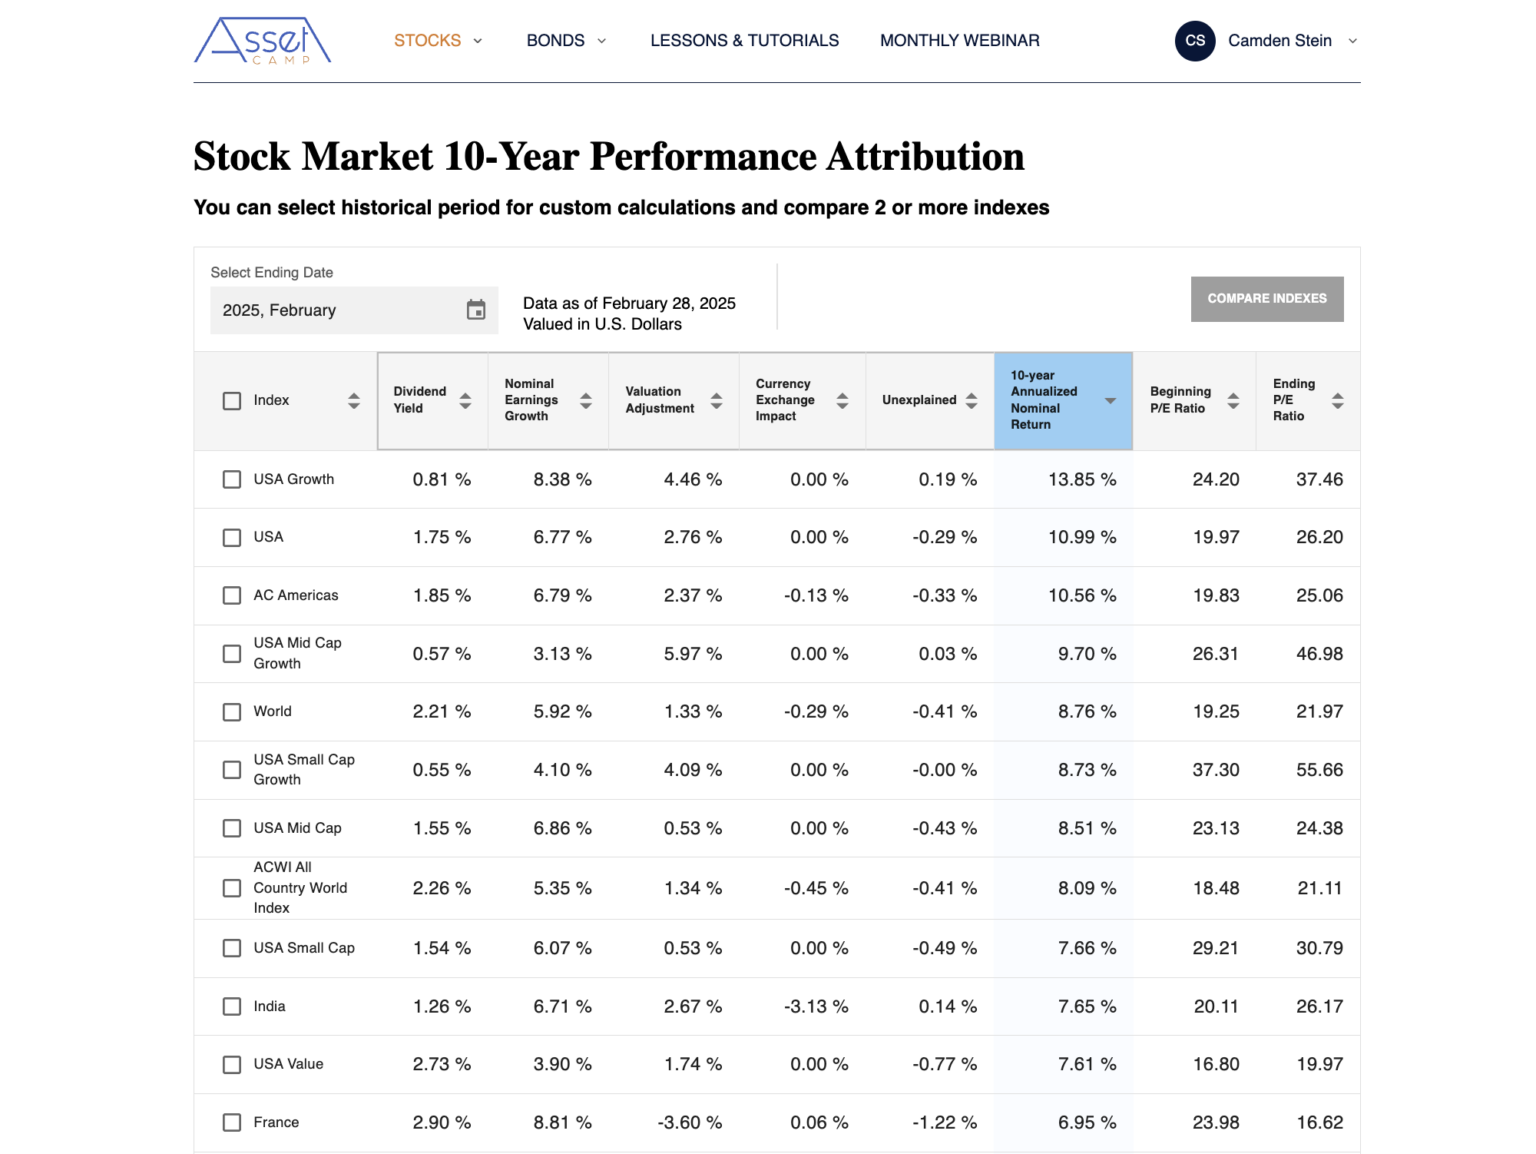Viewport: 1536px width, 1154px height.
Task: Check the India index checkbox
Action: tap(231, 1006)
